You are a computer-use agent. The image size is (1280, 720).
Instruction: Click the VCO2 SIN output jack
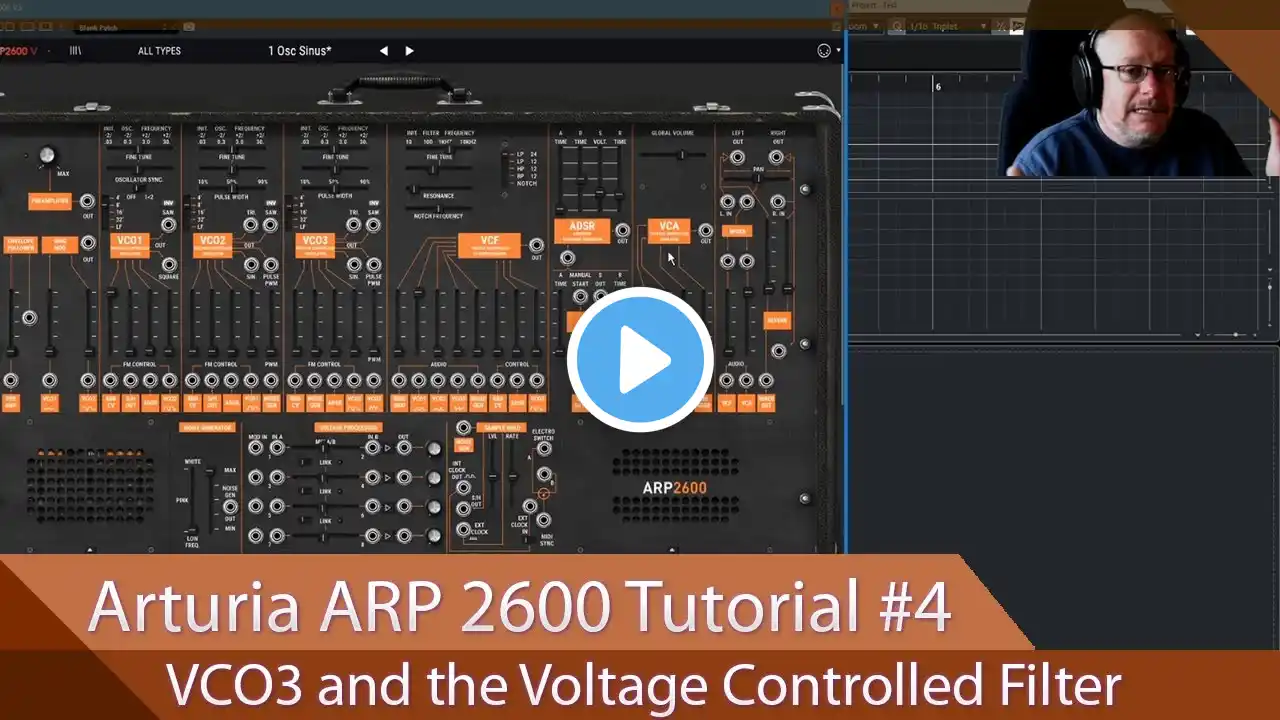click(x=251, y=264)
